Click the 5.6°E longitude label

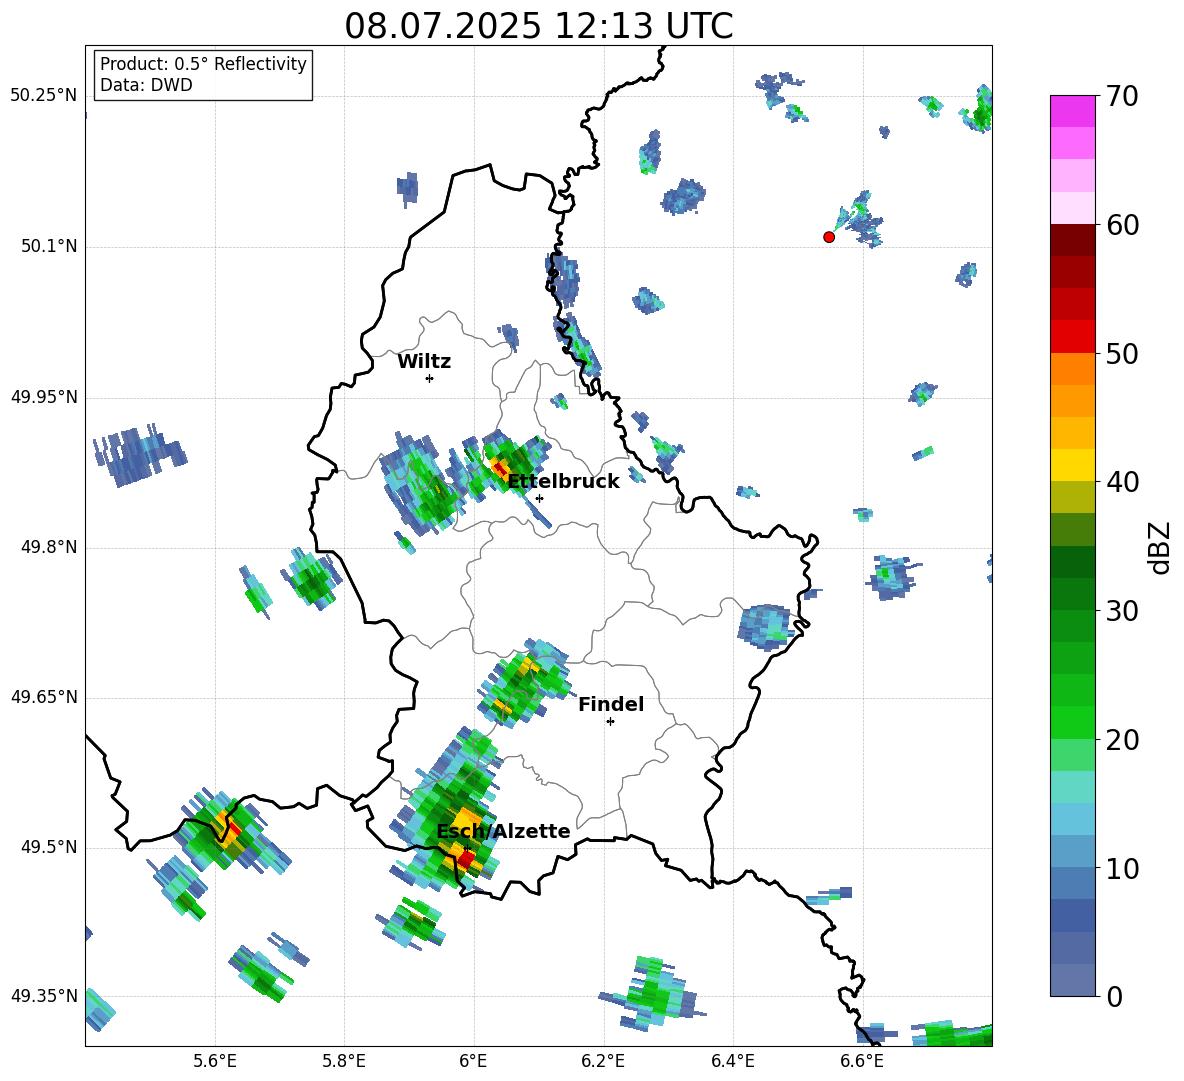[215, 1061]
